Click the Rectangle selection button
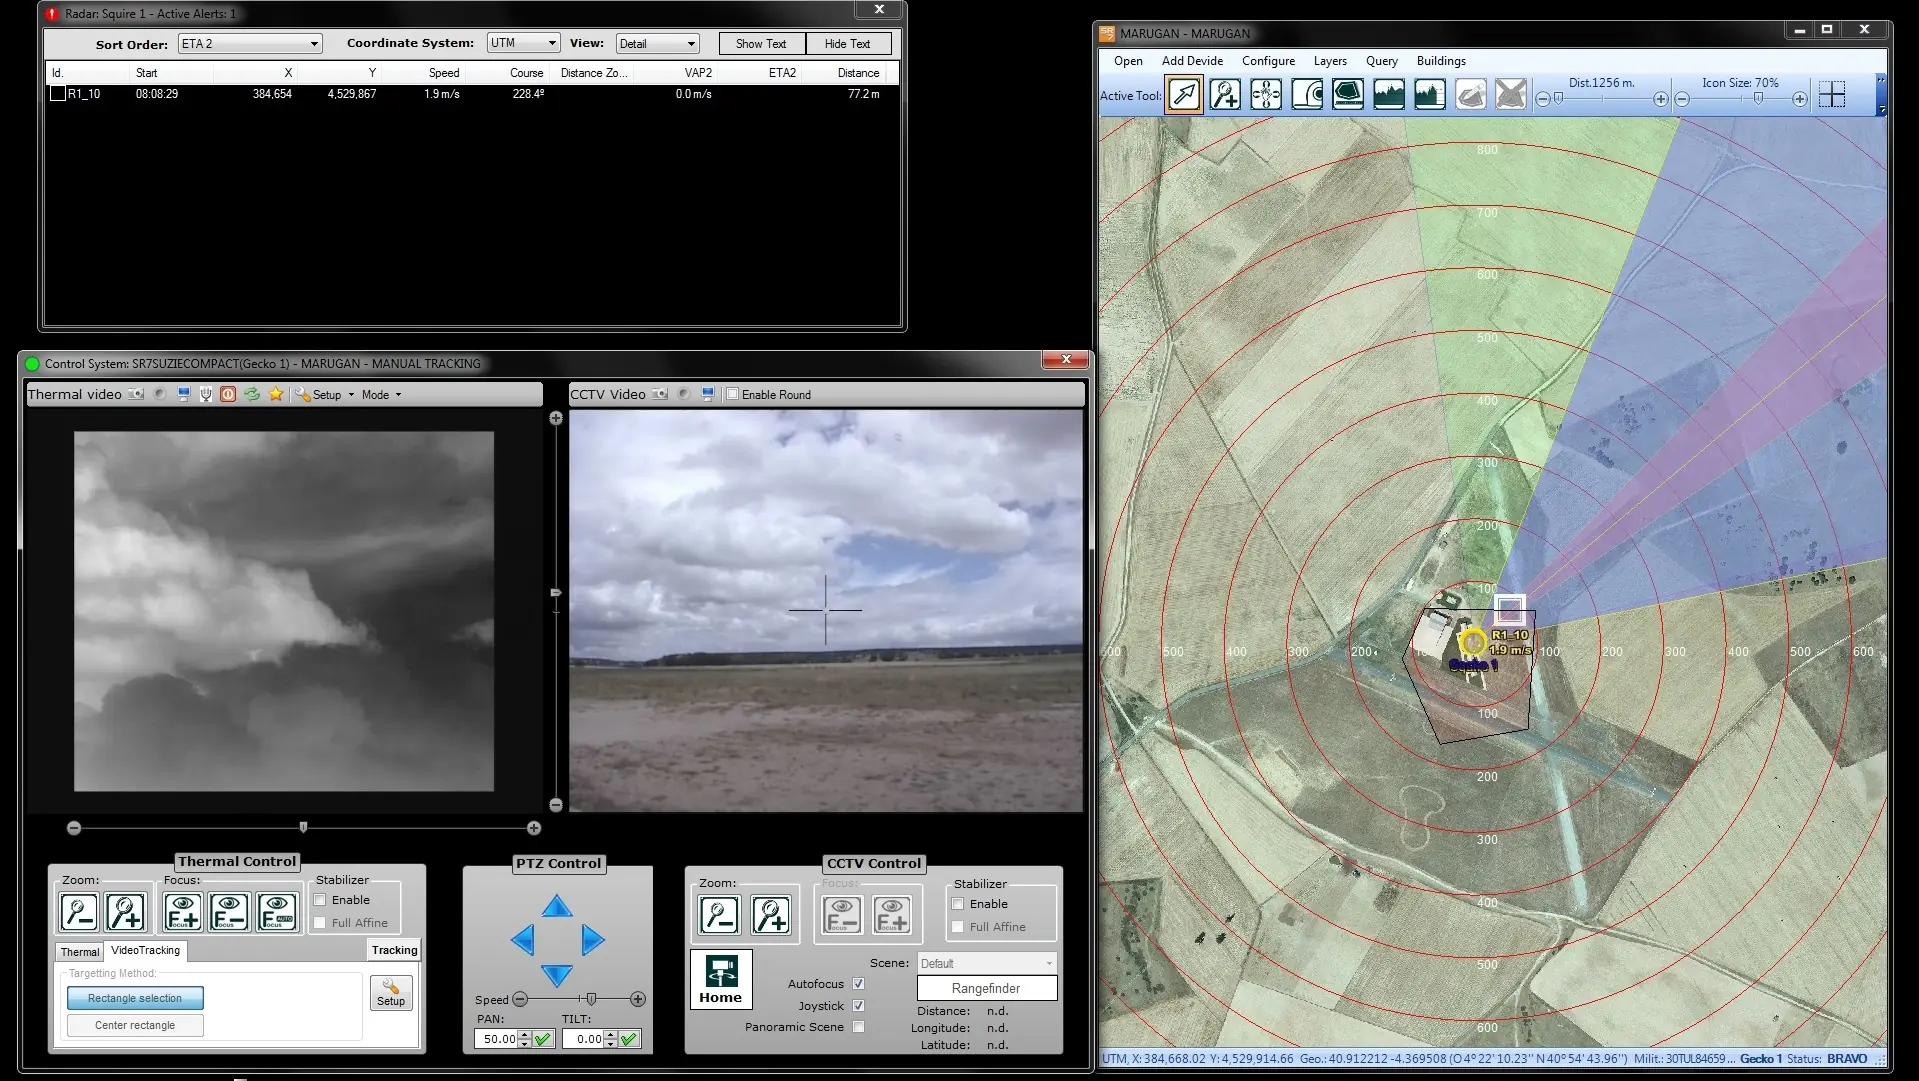The image size is (1919, 1081). point(135,998)
